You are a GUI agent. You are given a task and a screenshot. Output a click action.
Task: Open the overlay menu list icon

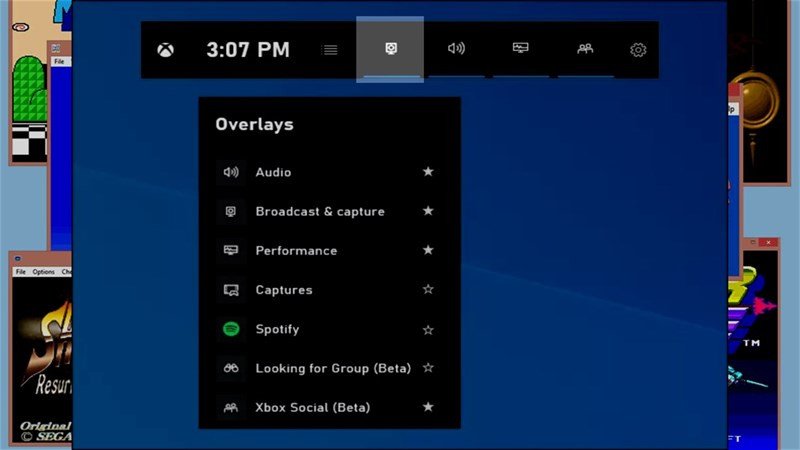click(330, 49)
